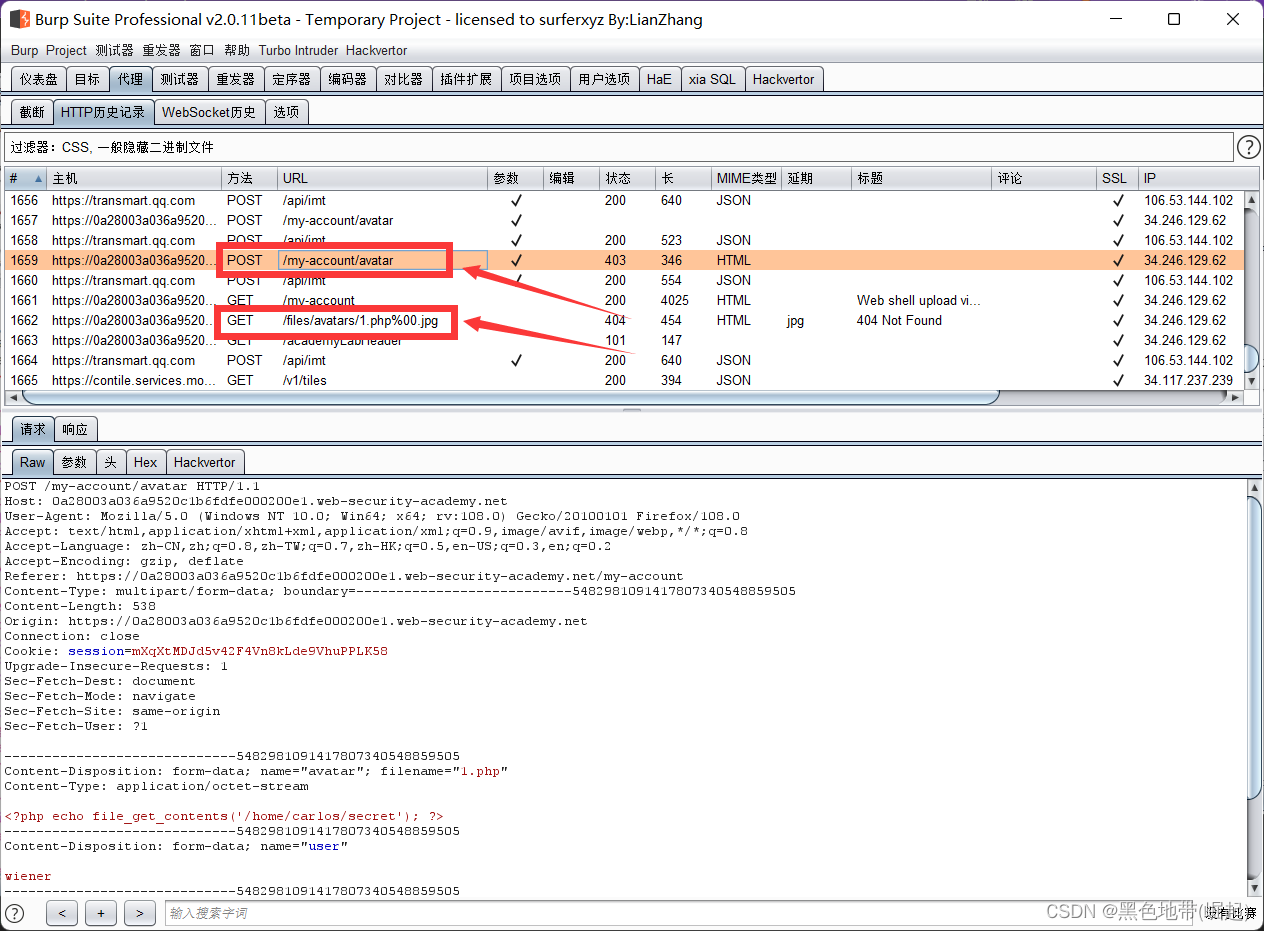Open the 截断 intercept sub-tab

(32, 112)
